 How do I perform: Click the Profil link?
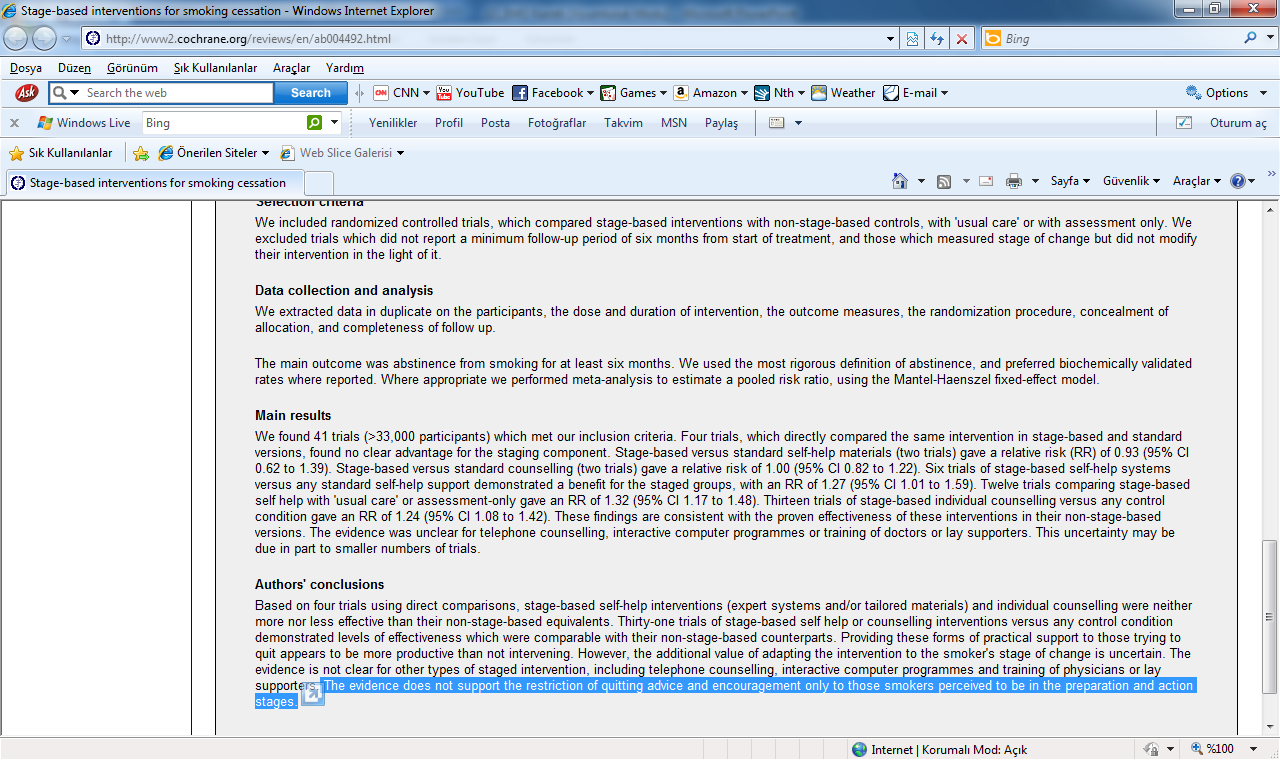(x=449, y=123)
